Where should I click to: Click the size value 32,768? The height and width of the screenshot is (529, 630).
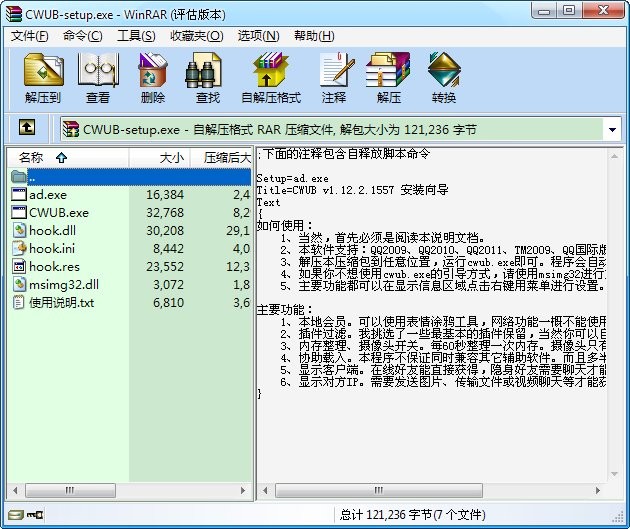pyautogui.click(x=165, y=212)
